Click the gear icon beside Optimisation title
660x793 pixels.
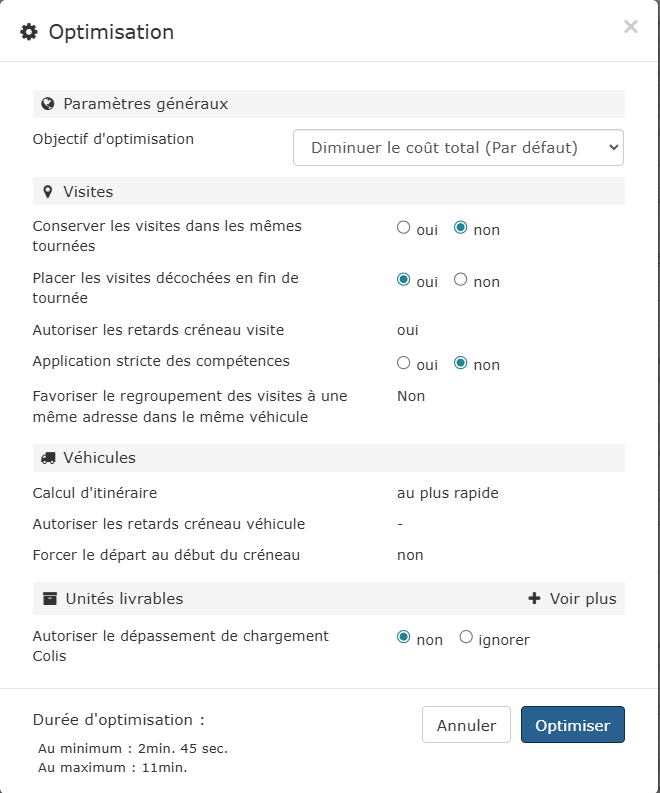pos(29,32)
